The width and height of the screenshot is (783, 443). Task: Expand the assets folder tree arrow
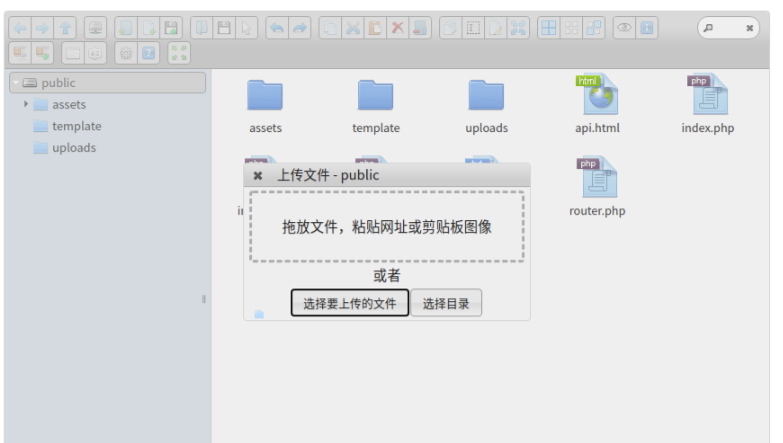[26, 104]
